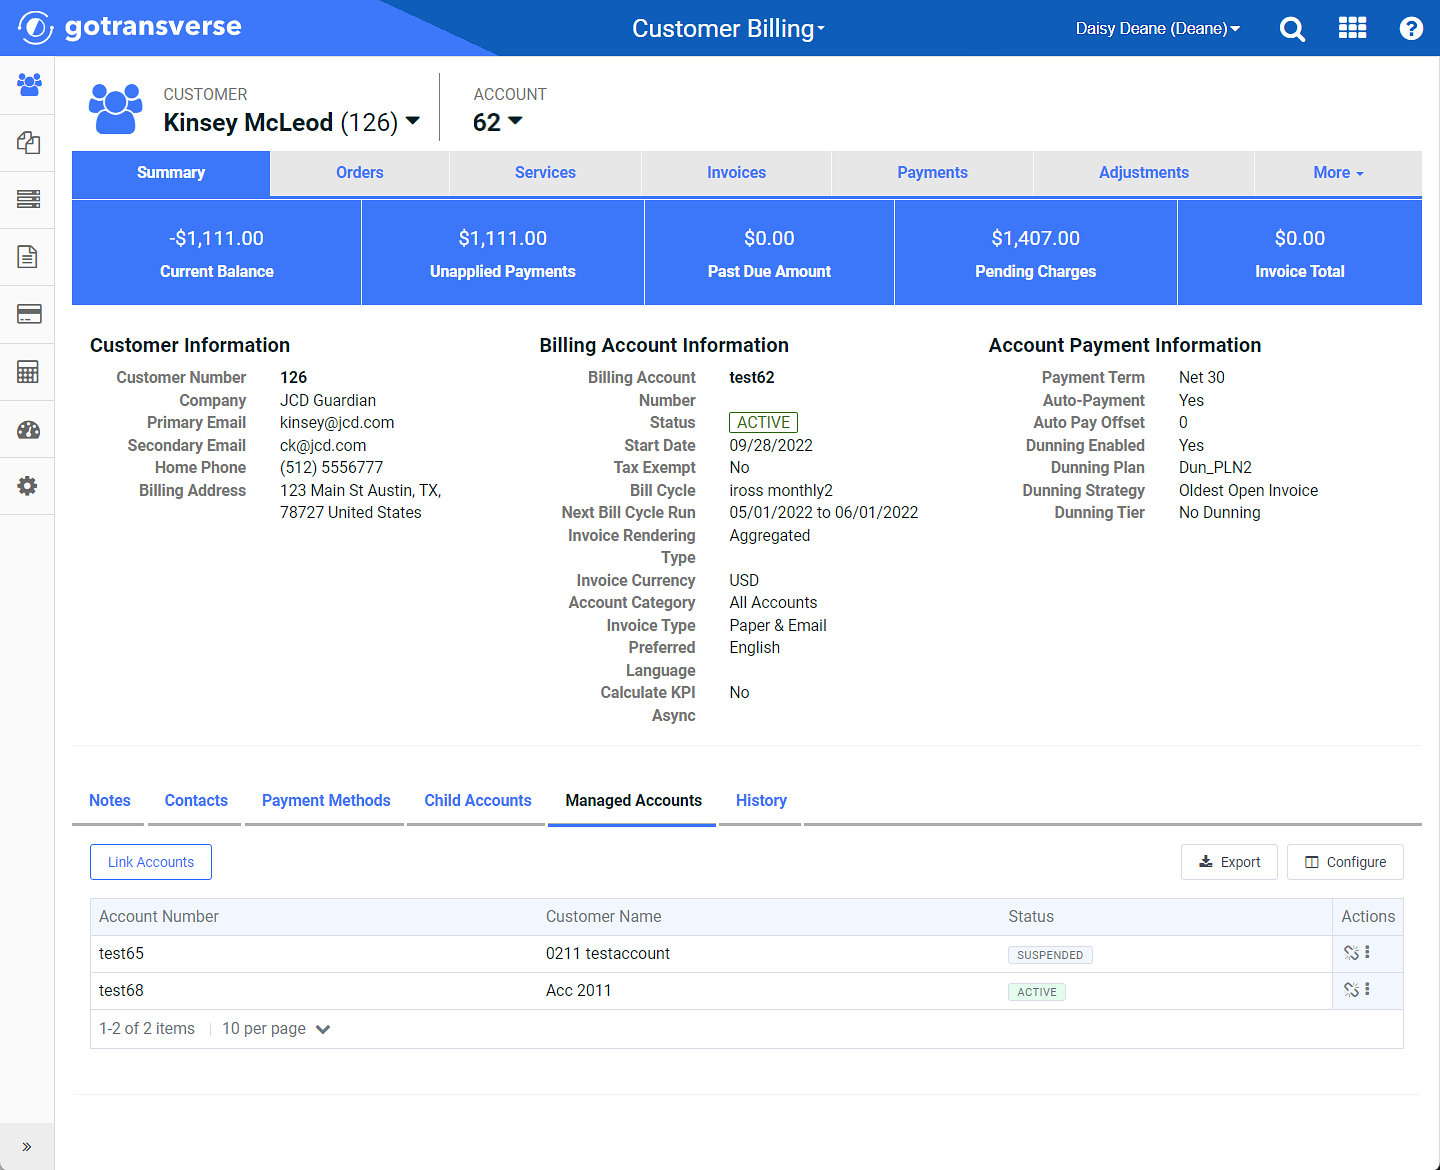This screenshot has width=1440, height=1170.
Task: Click the Current Balance tile
Action: coord(216,253)
